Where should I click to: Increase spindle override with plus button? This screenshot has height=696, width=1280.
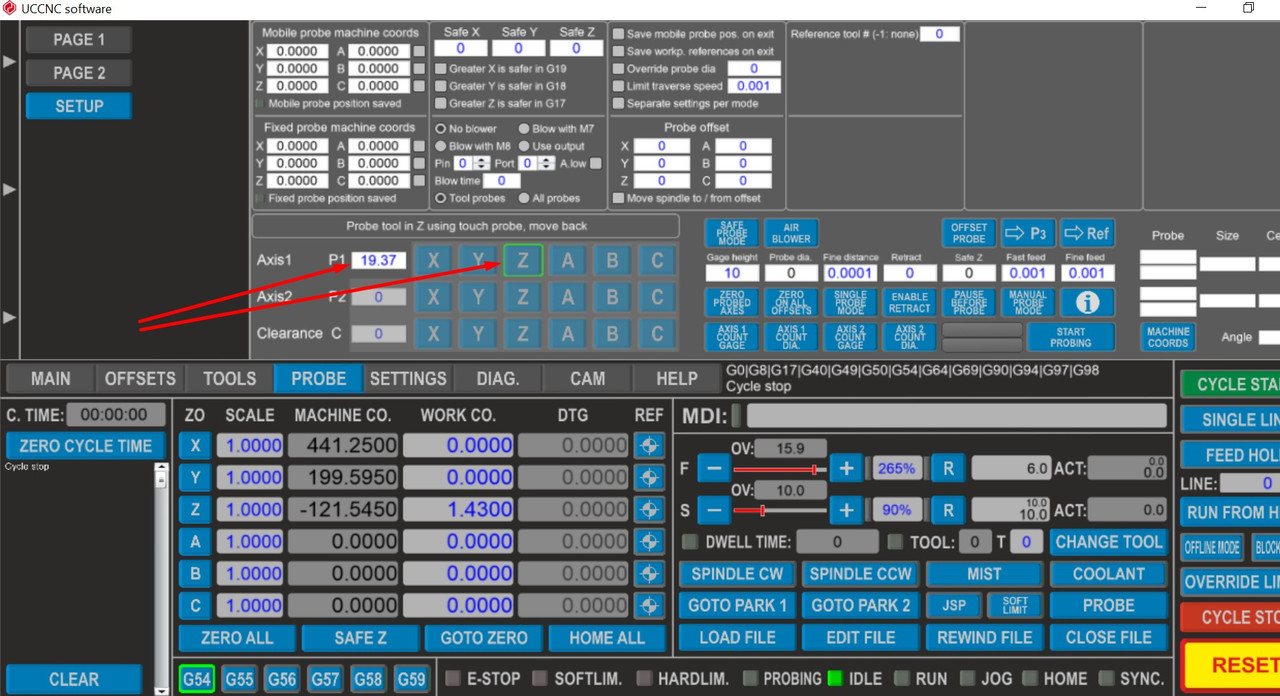click(x=846, y=510)
